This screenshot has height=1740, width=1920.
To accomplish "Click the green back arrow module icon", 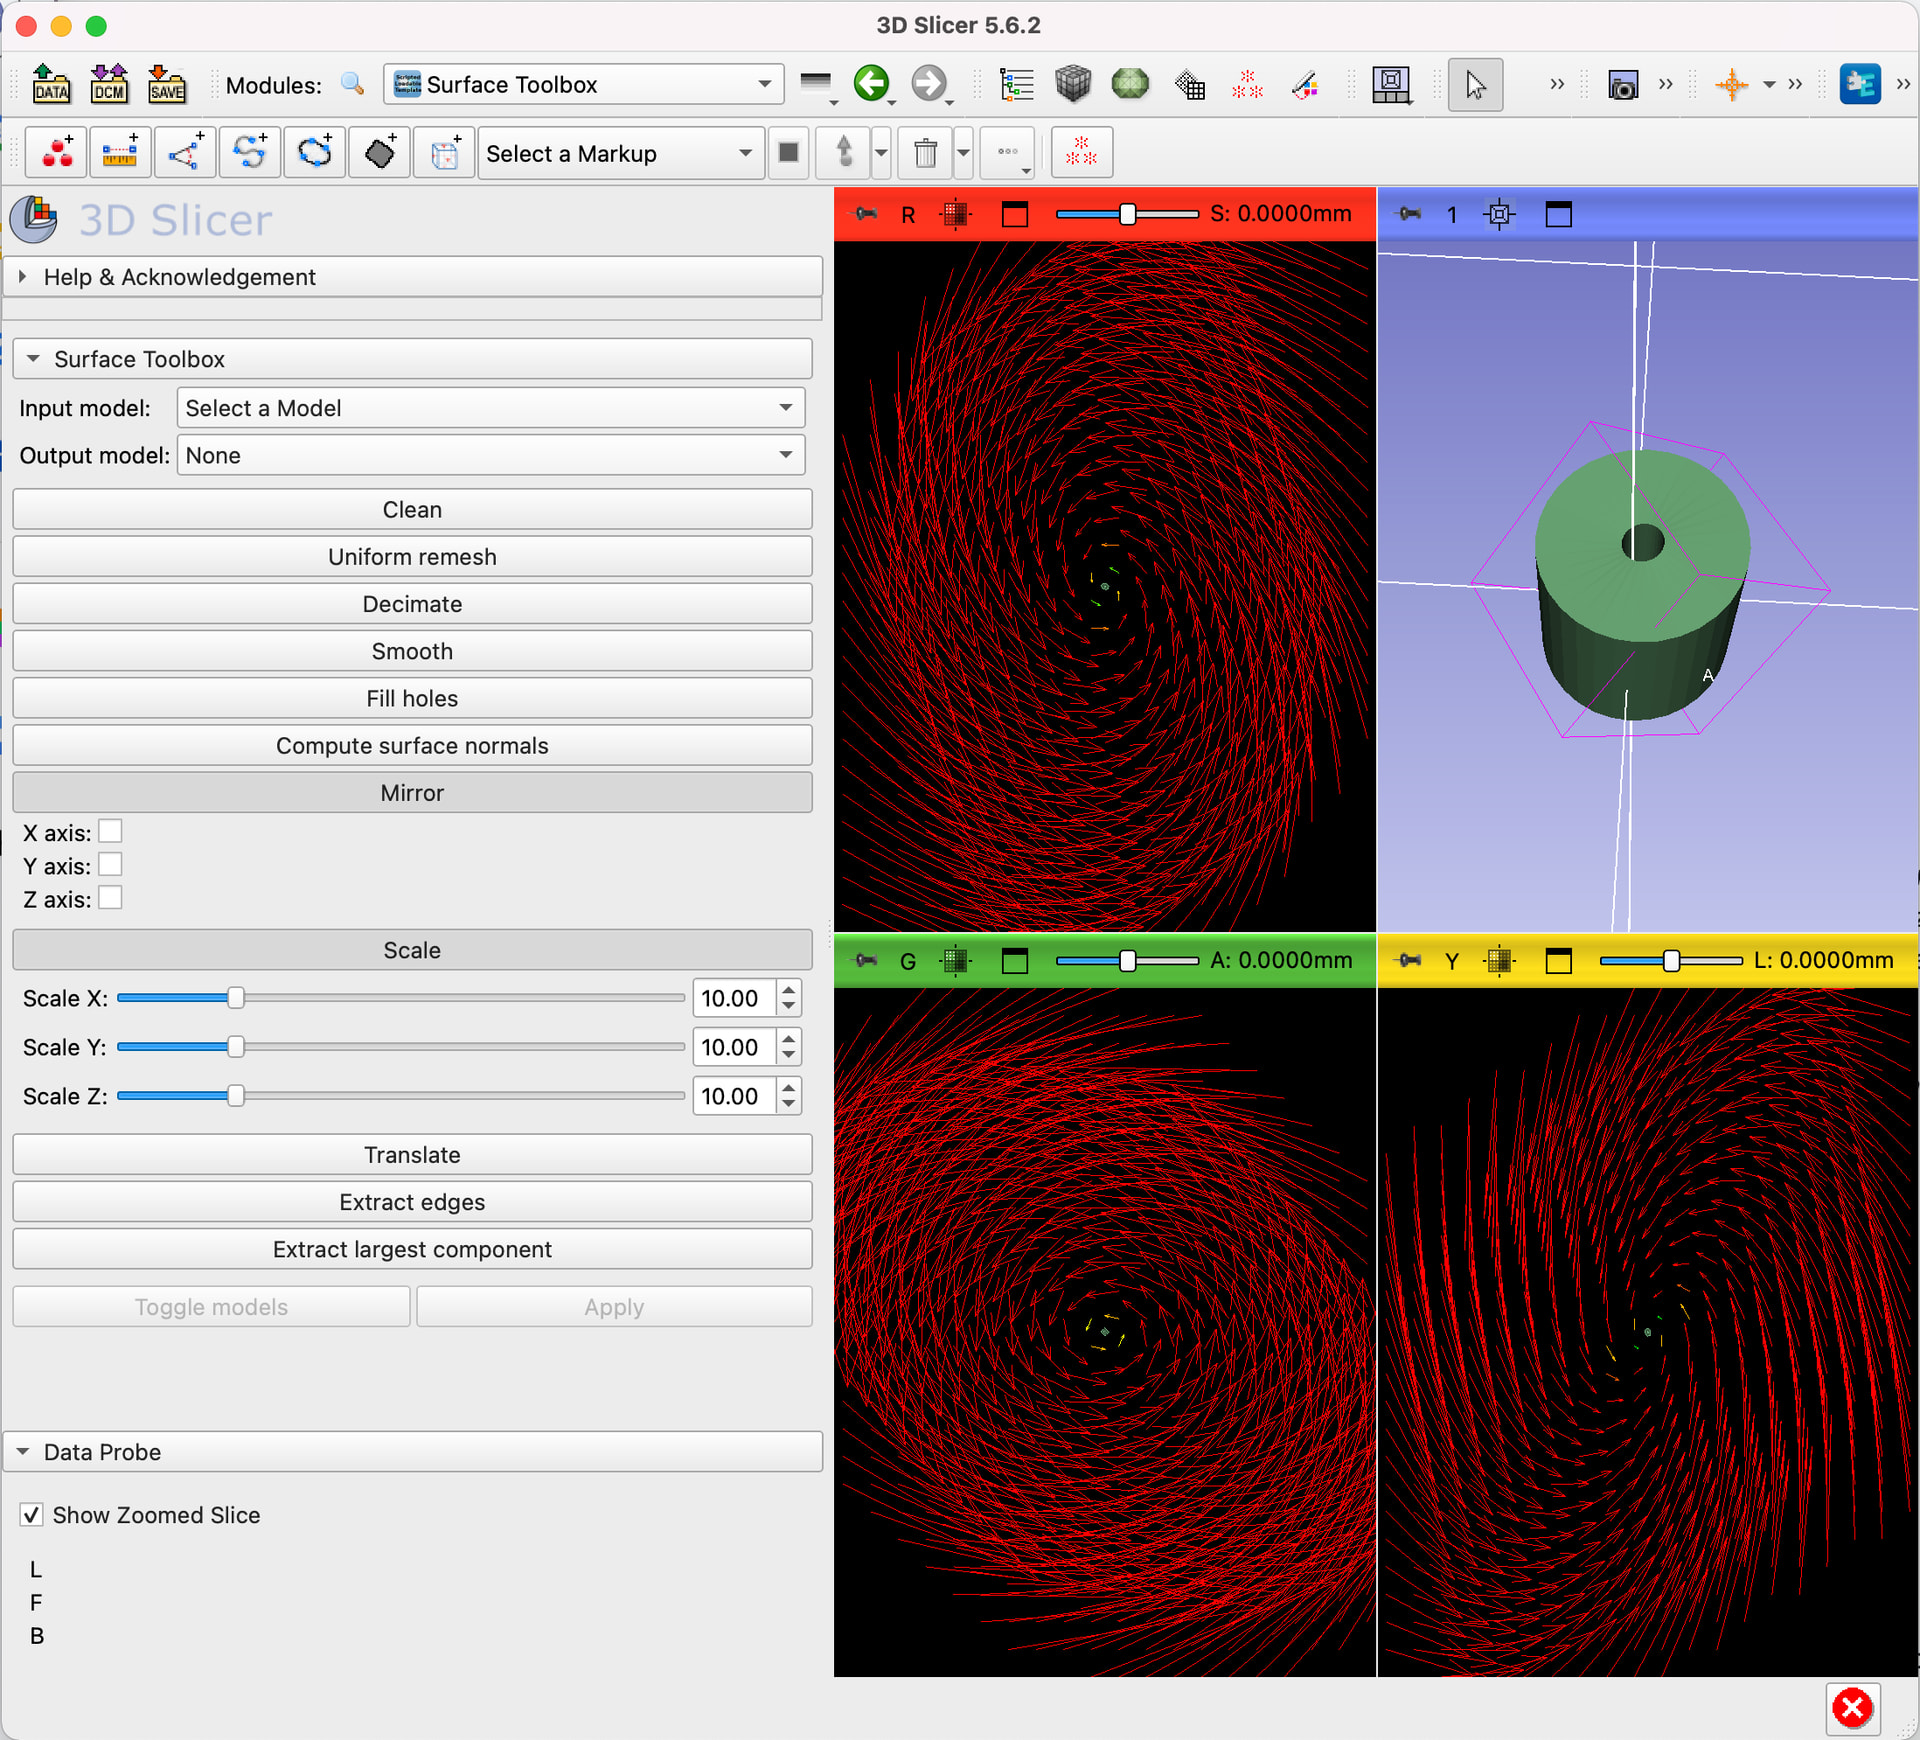I will coord(871,84).
